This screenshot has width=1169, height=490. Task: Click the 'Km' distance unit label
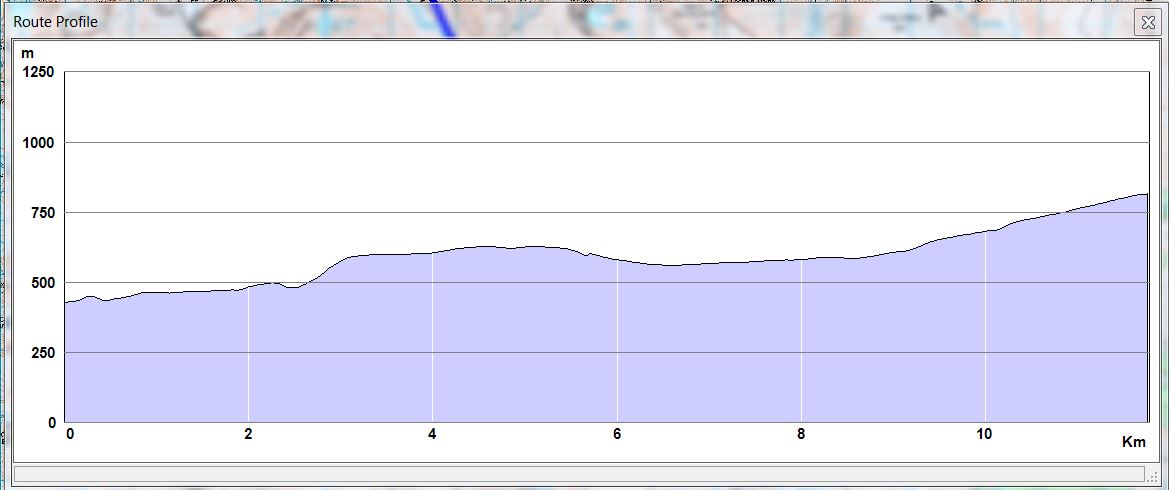coord(1133,442)
